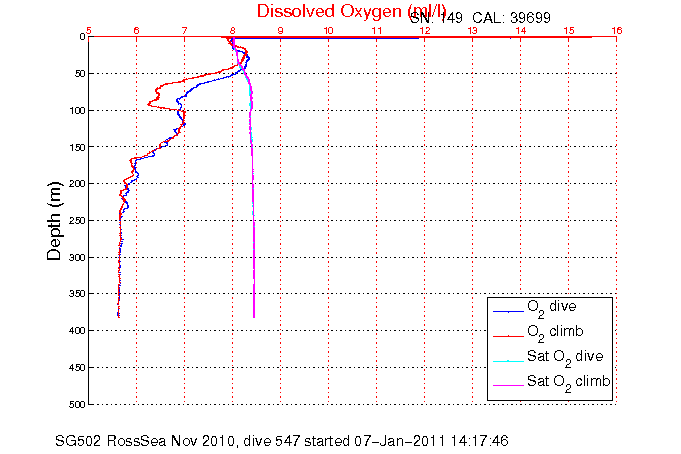Click the magenta saturation curve near 300 m depth
The width and height of the screenshot is (681, 454).
[254, 258]
